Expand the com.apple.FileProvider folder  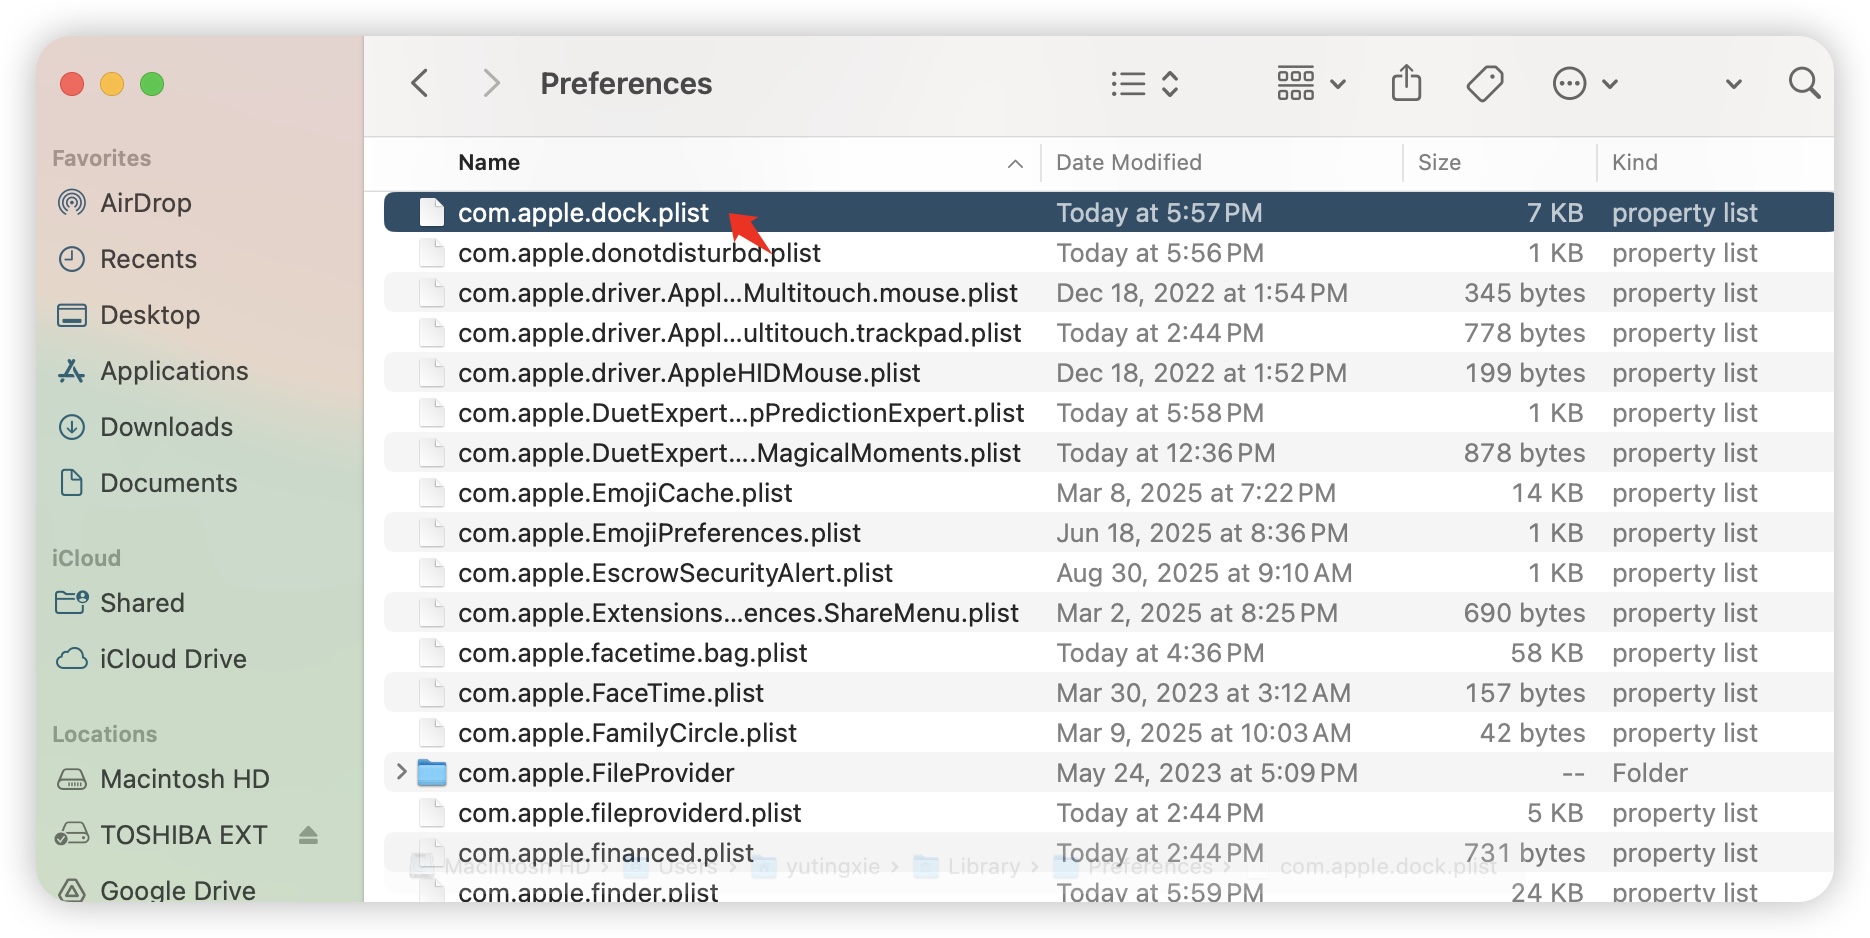(x=401, y=772)
